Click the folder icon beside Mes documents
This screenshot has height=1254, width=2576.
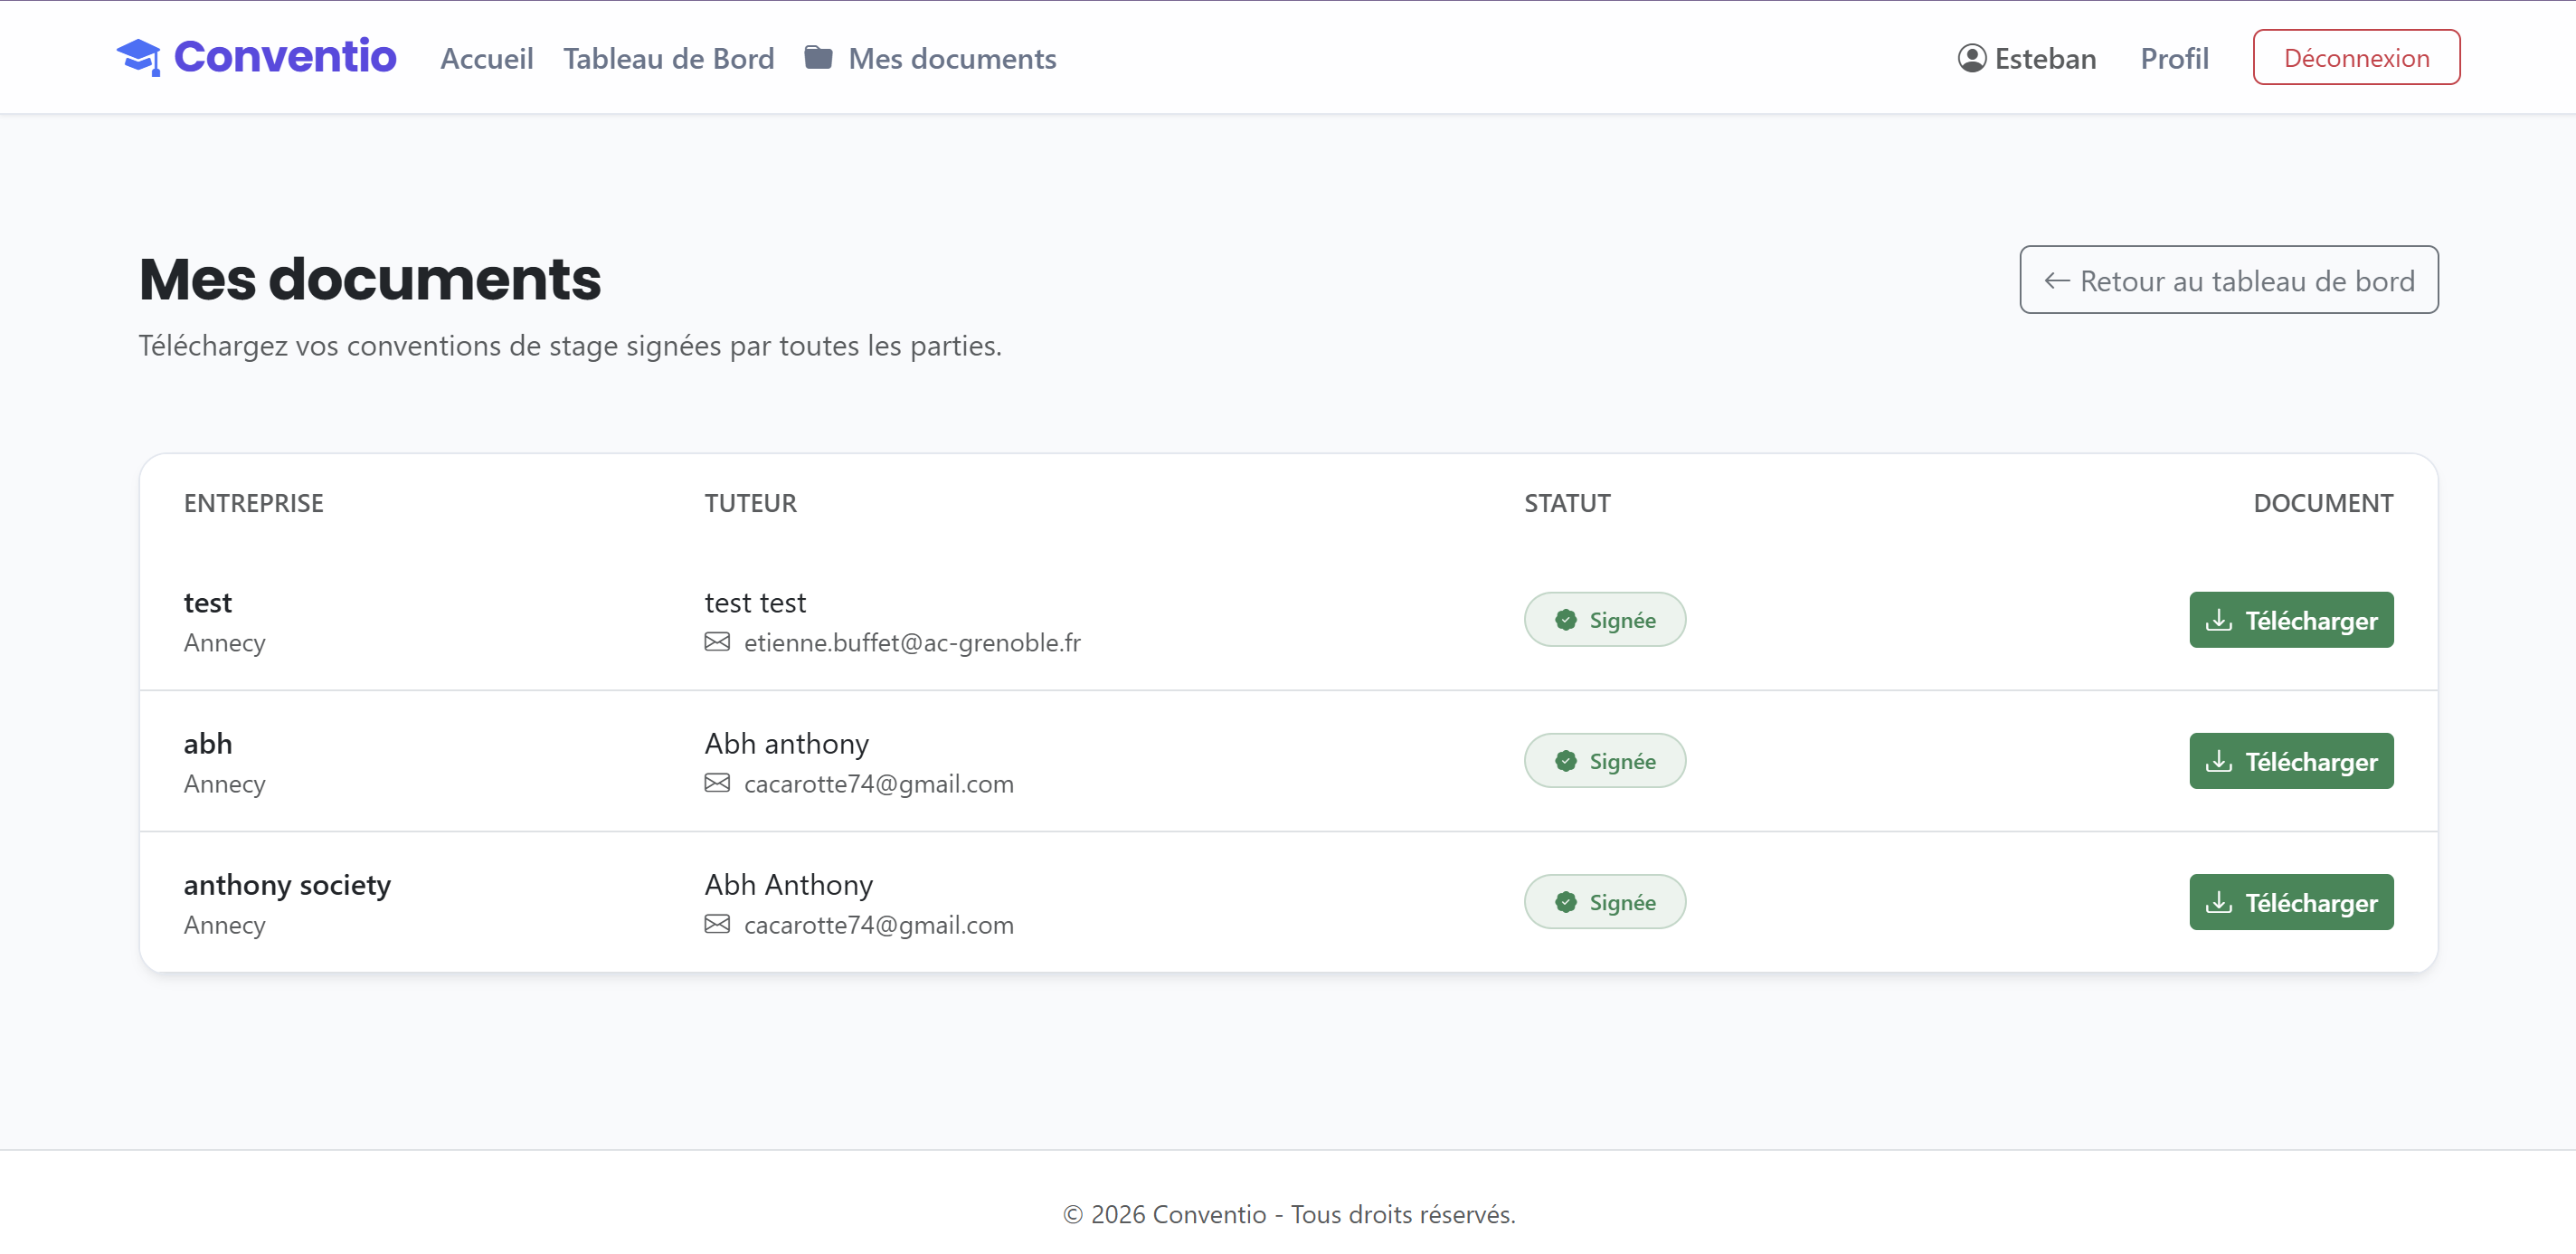pos(818,58)
